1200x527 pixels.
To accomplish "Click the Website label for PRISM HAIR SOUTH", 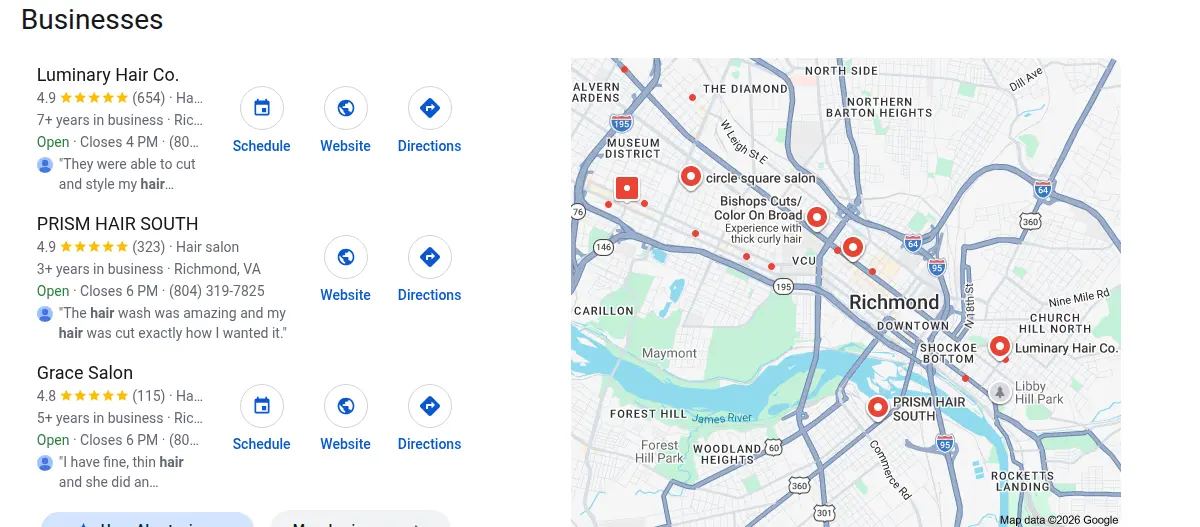I will pyautogui.click(x=346, y=295).
